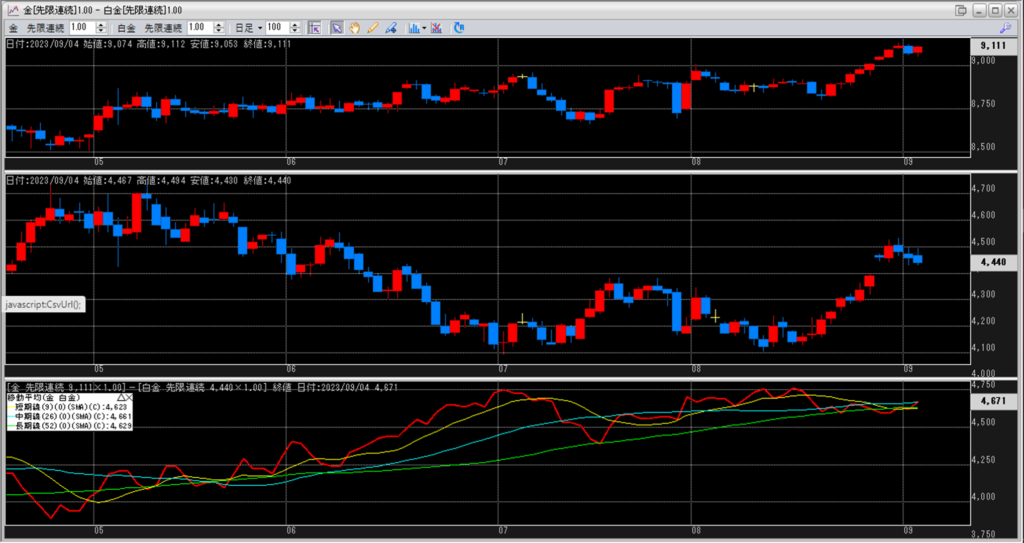Adjust the platinum multiplier spinner arrows

coord(219,27)
